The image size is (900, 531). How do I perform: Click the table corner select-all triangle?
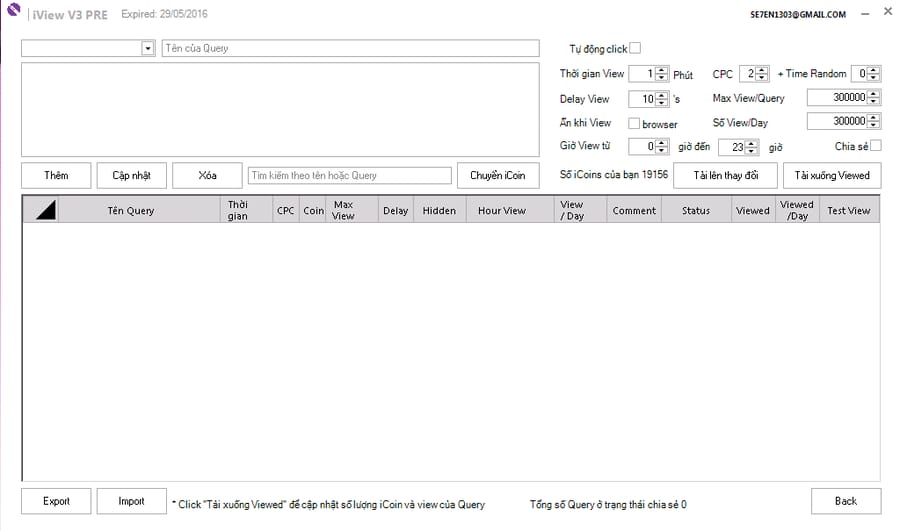pos(45,210)
